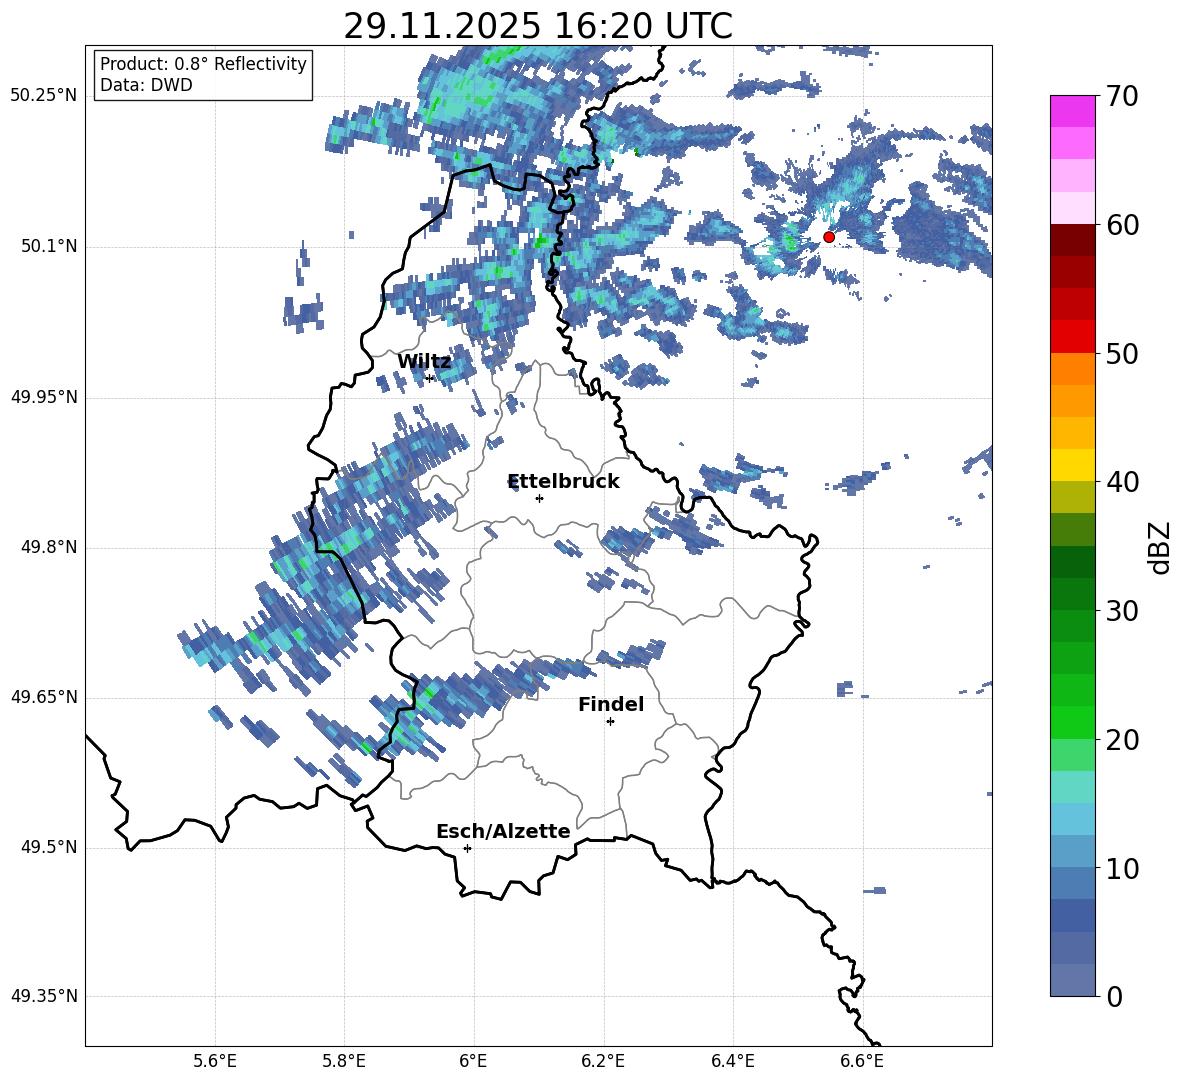
Task: Click the 50.25°N latitude label
Action: [x=44, y=96]
